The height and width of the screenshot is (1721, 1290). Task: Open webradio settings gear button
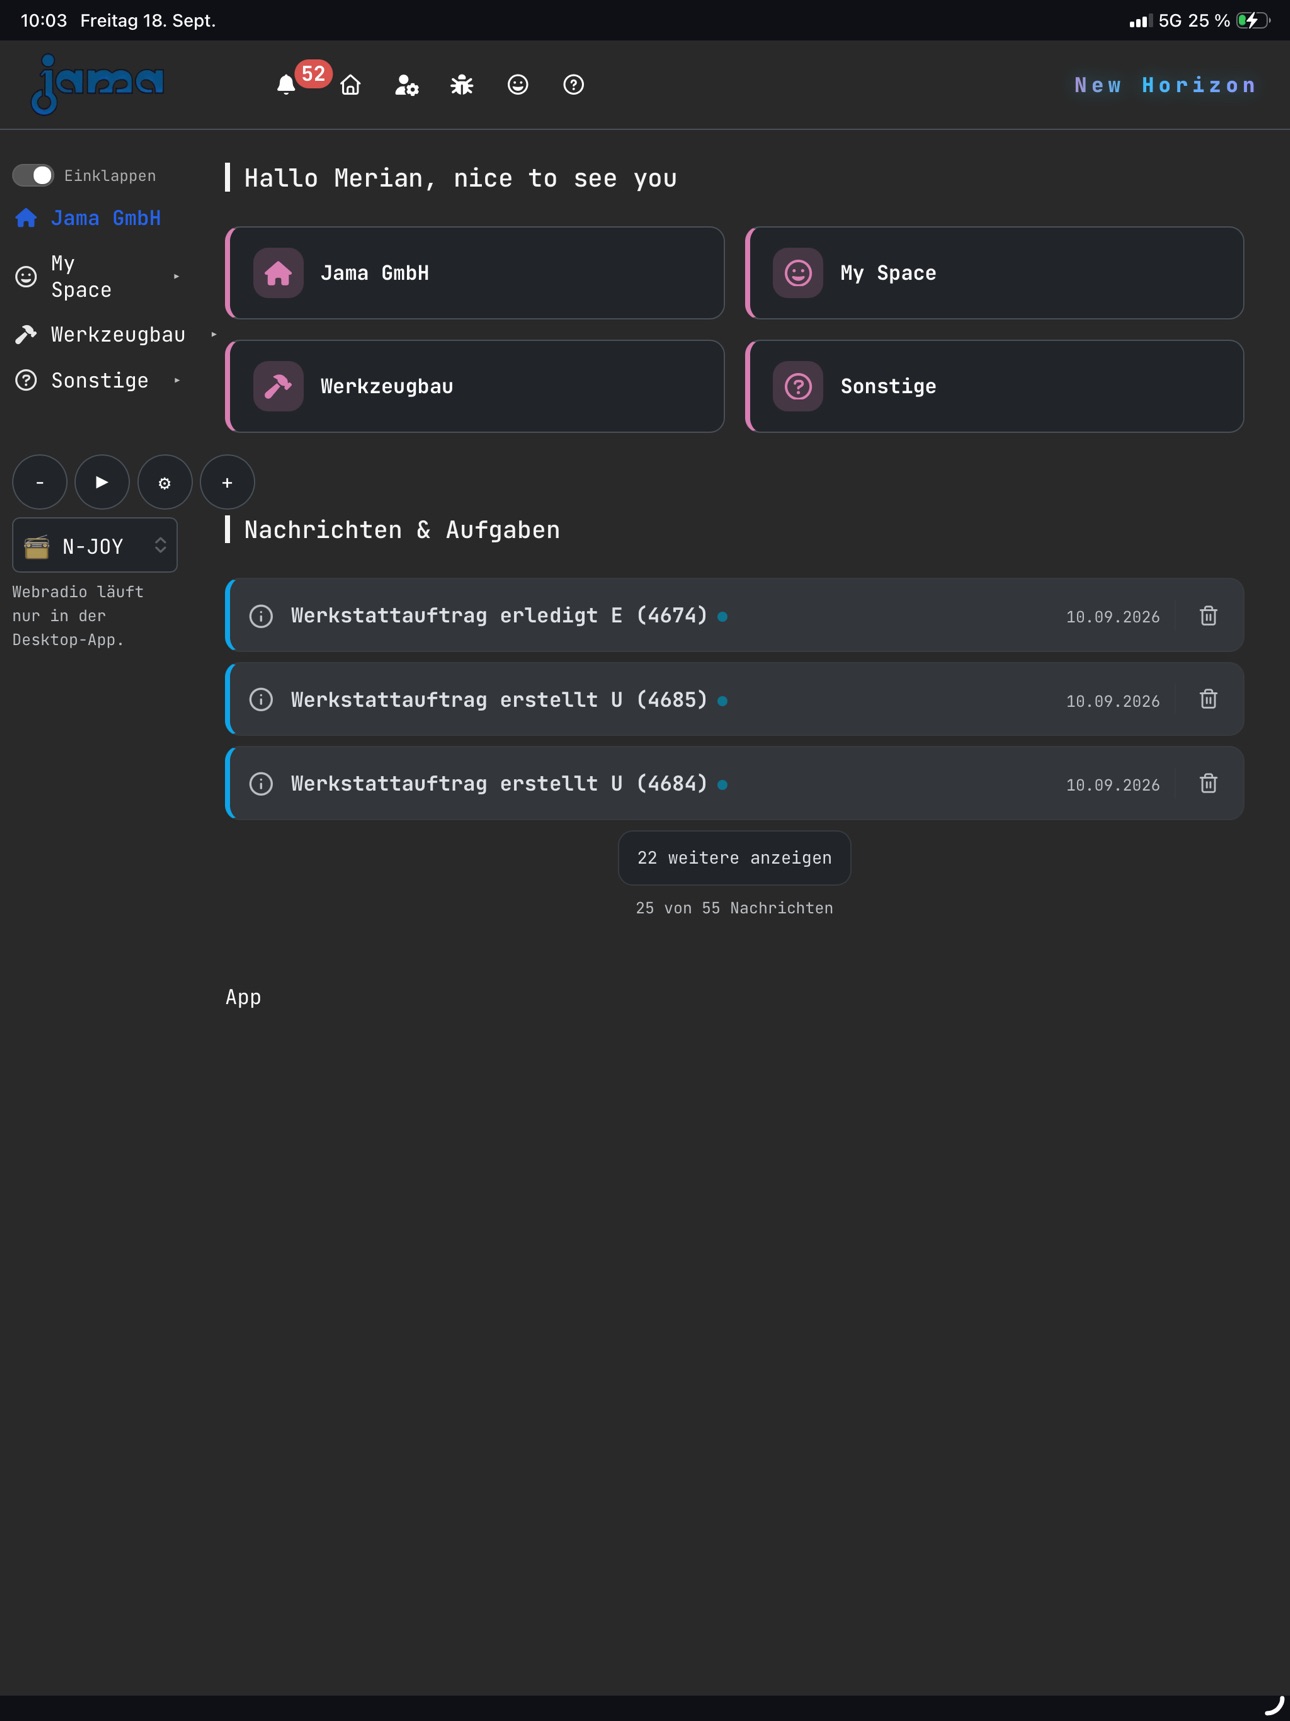click(x=165, y=483)
